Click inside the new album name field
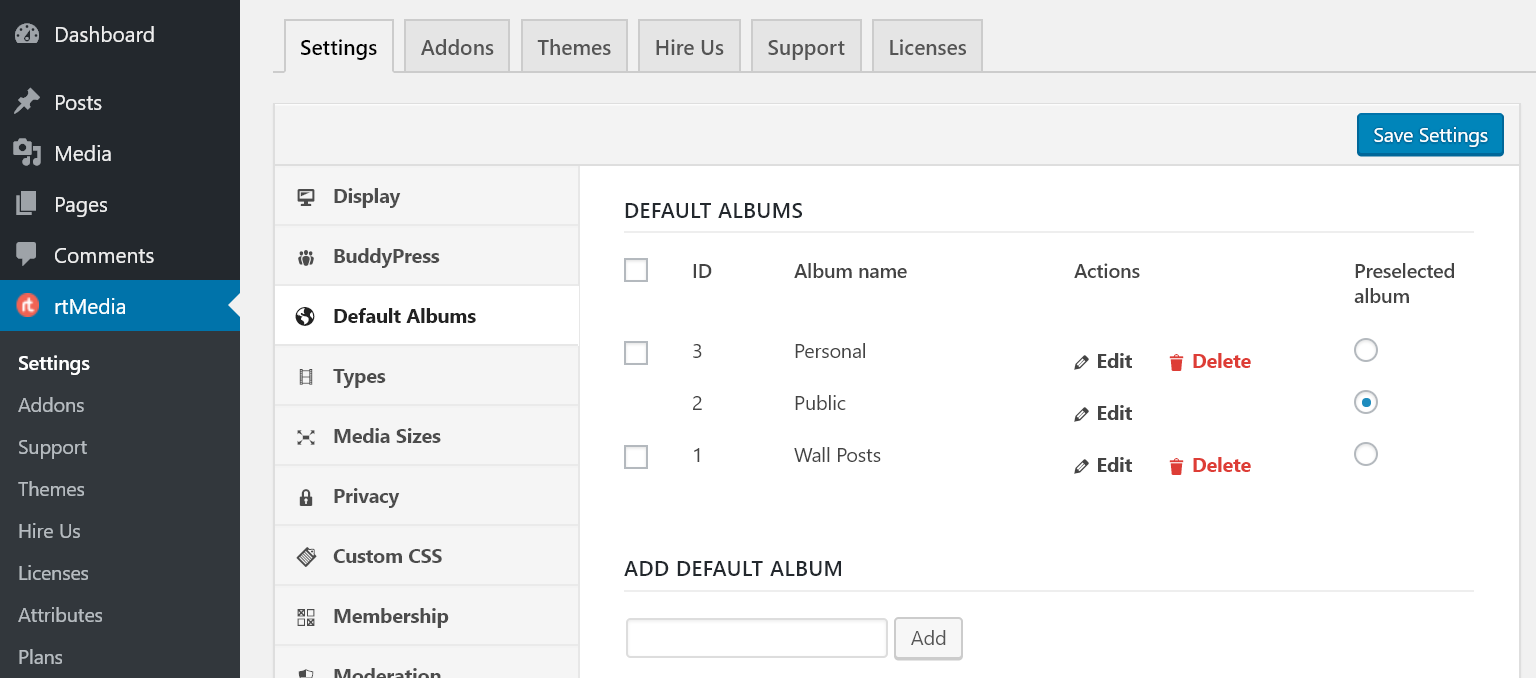This screenshot has width=1536, height=678. pos(756,638)
